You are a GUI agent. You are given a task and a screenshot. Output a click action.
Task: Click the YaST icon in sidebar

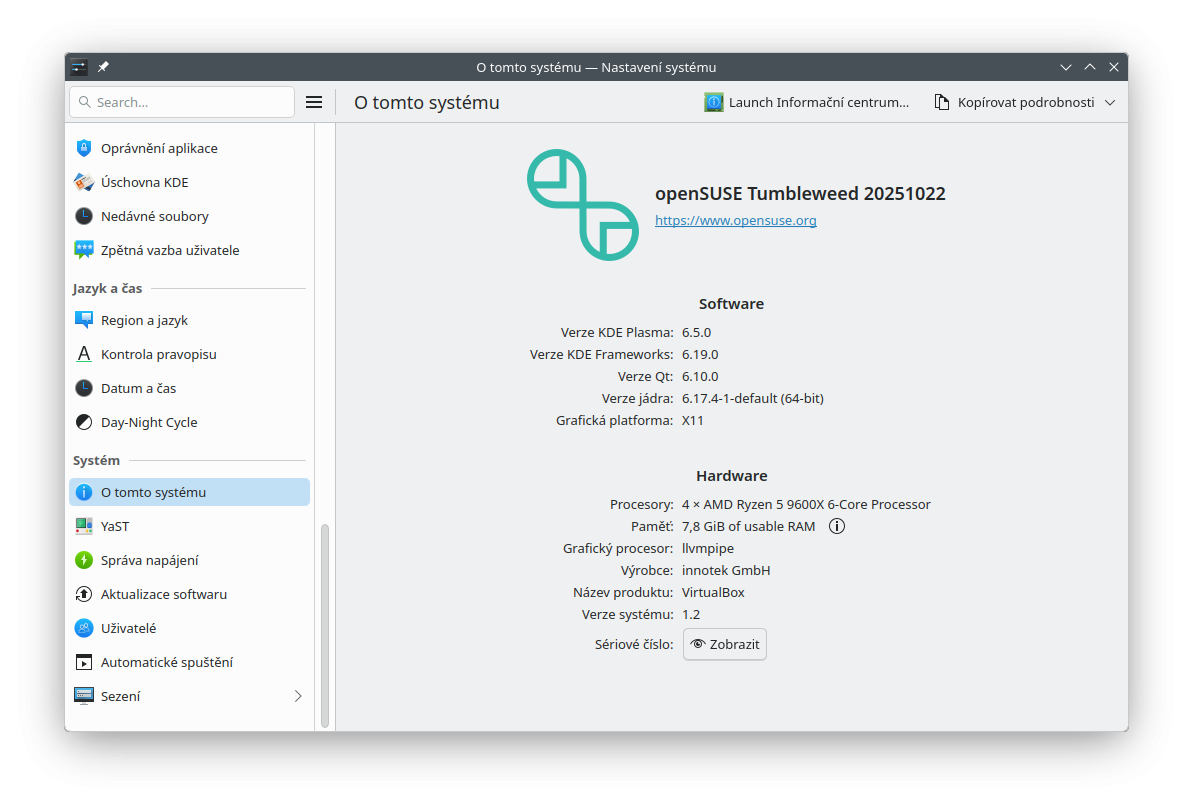click(x=84, y=526)
